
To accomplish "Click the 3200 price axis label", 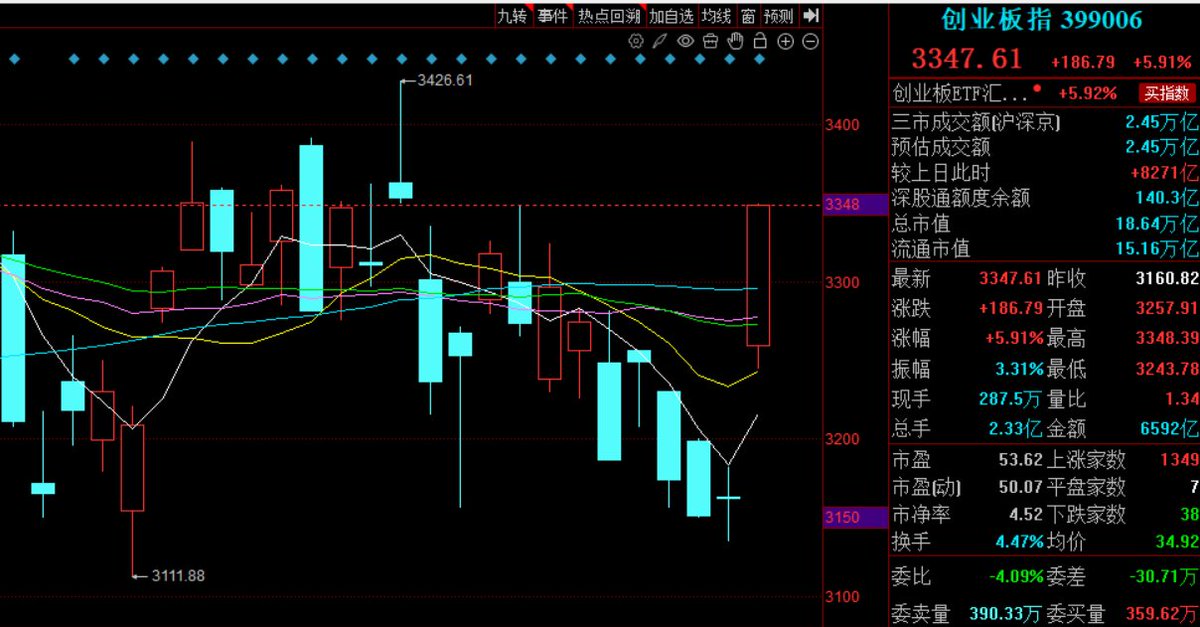I will (x=843, y=440).
